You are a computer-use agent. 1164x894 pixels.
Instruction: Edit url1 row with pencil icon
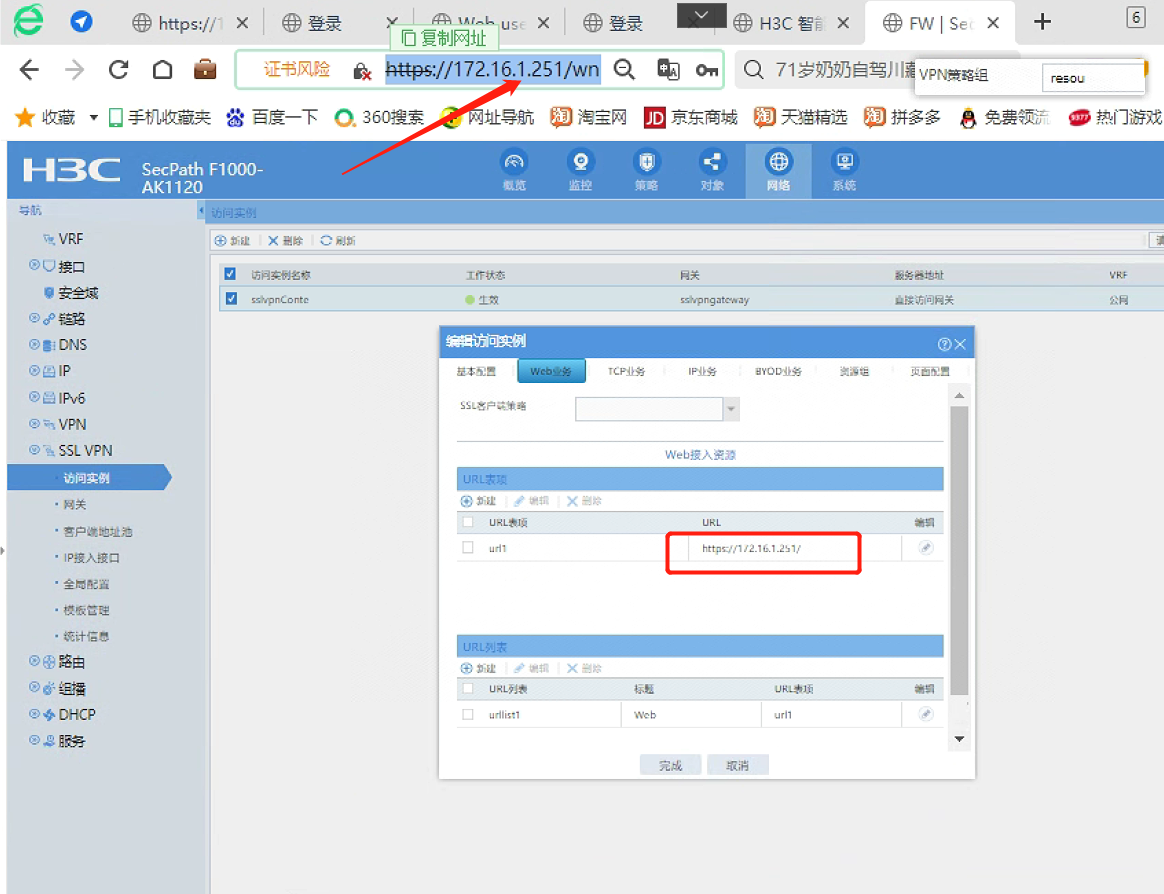coord(925,548)
